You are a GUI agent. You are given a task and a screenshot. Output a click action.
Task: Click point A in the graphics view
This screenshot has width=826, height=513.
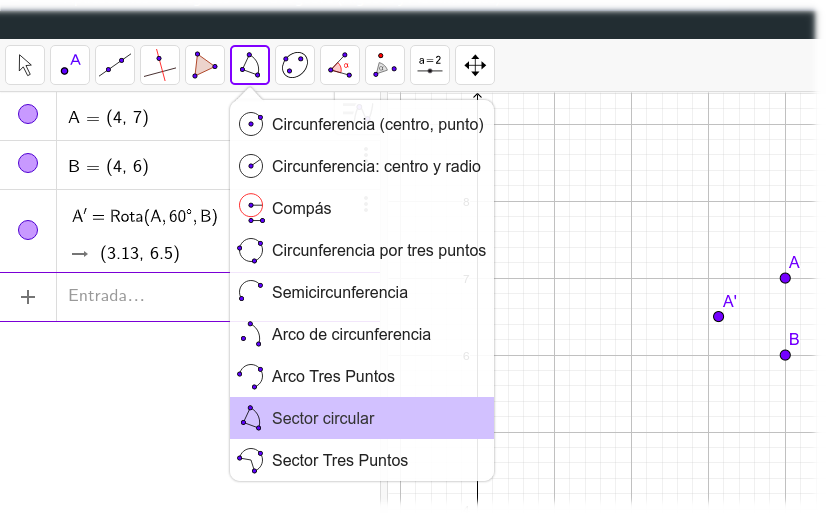click(x=785, y=278)
